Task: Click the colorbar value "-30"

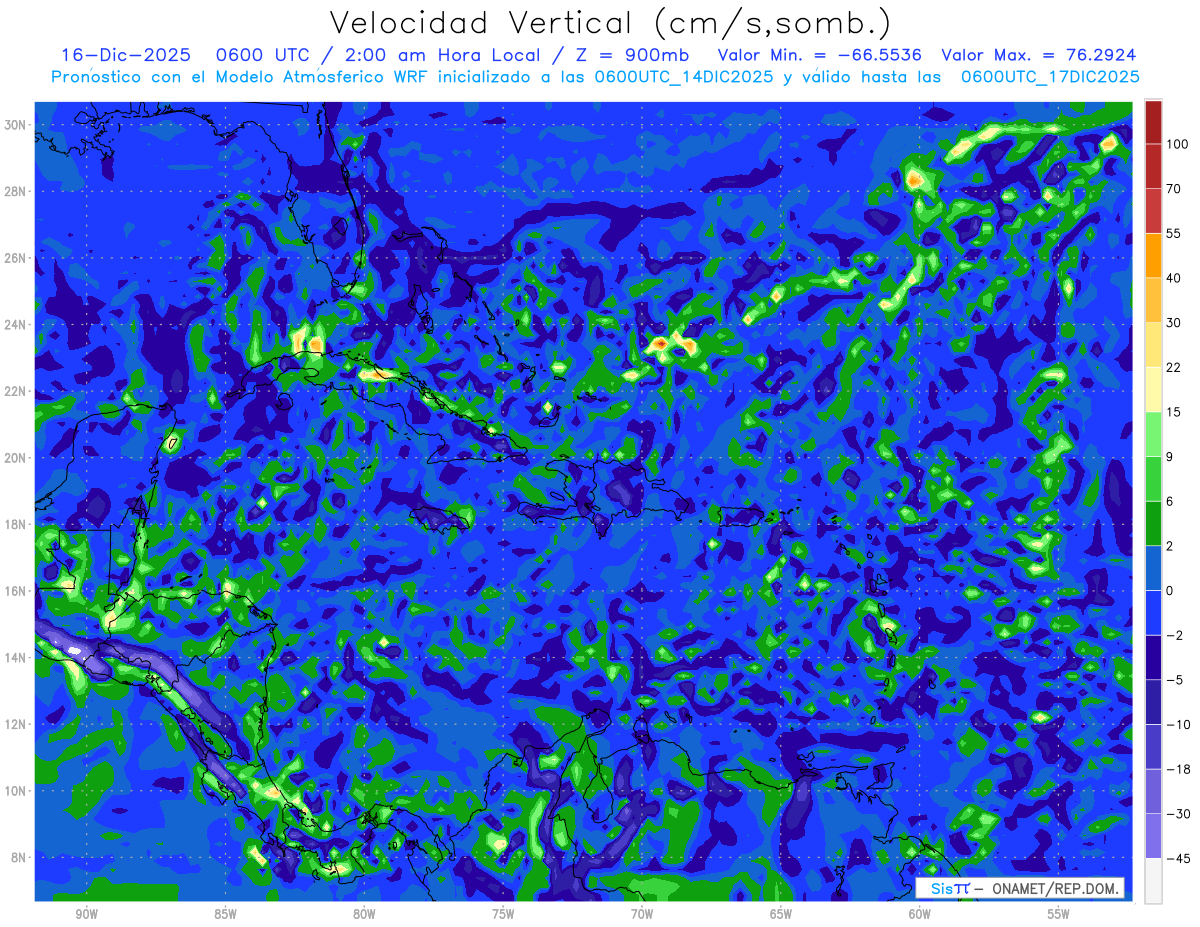Action: coord(1177,814)
